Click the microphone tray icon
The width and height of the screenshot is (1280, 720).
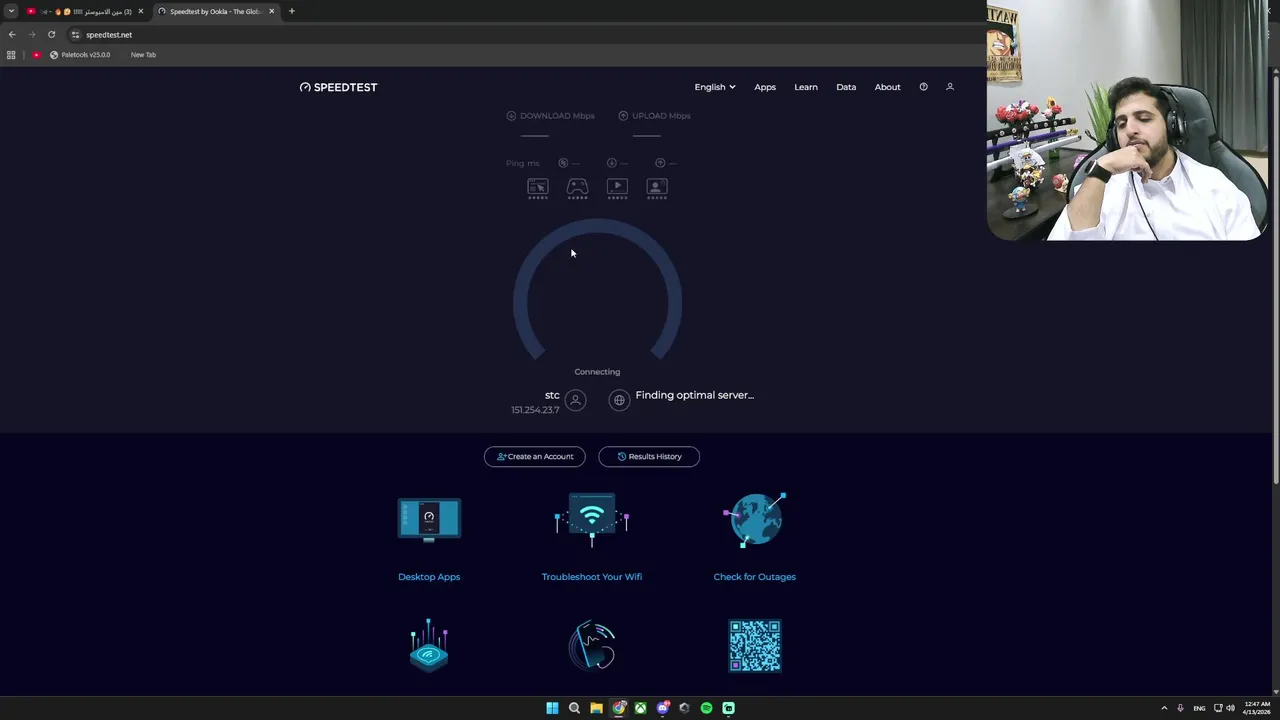(x=1180, y=708)
